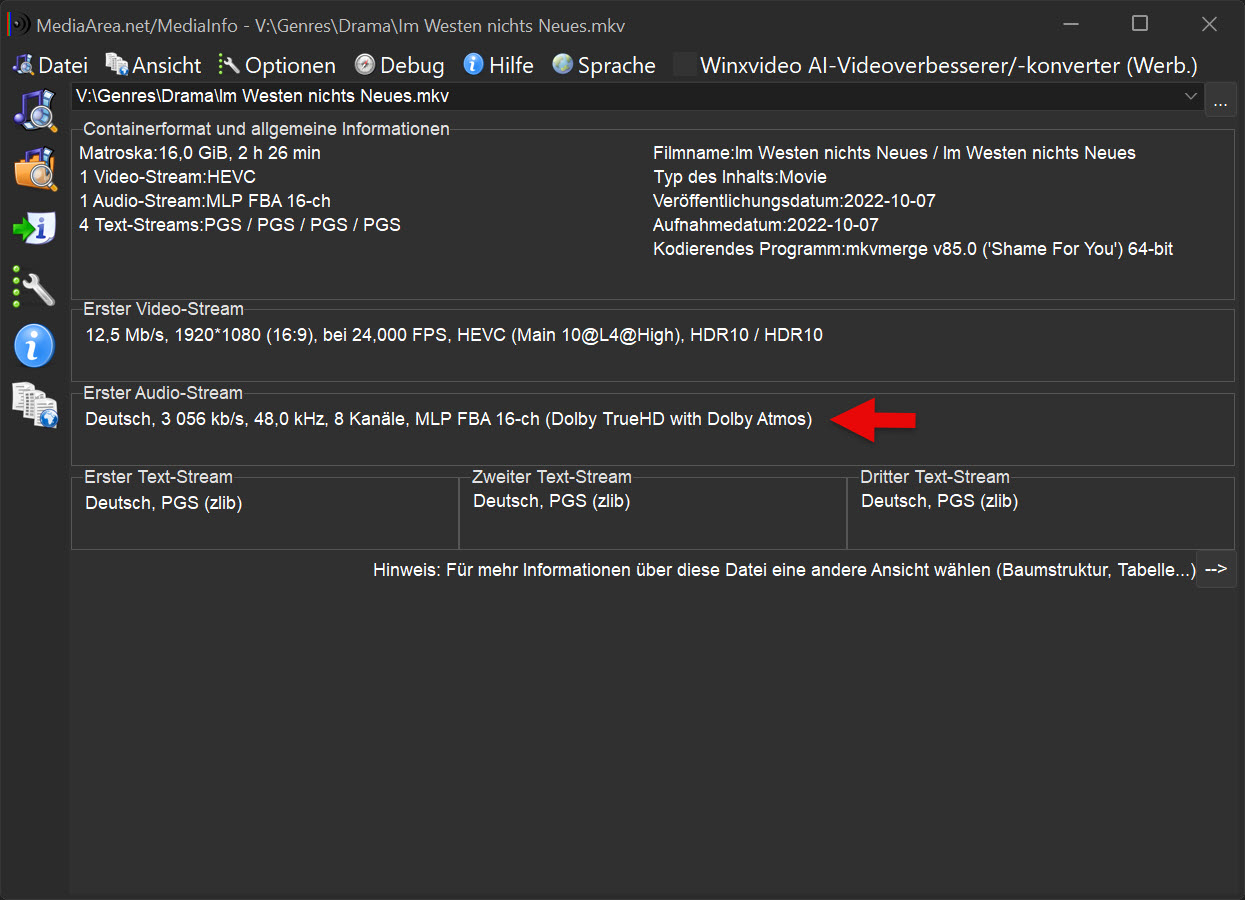Click the export sidebar icon with green arrow

(x=35, y=228)
